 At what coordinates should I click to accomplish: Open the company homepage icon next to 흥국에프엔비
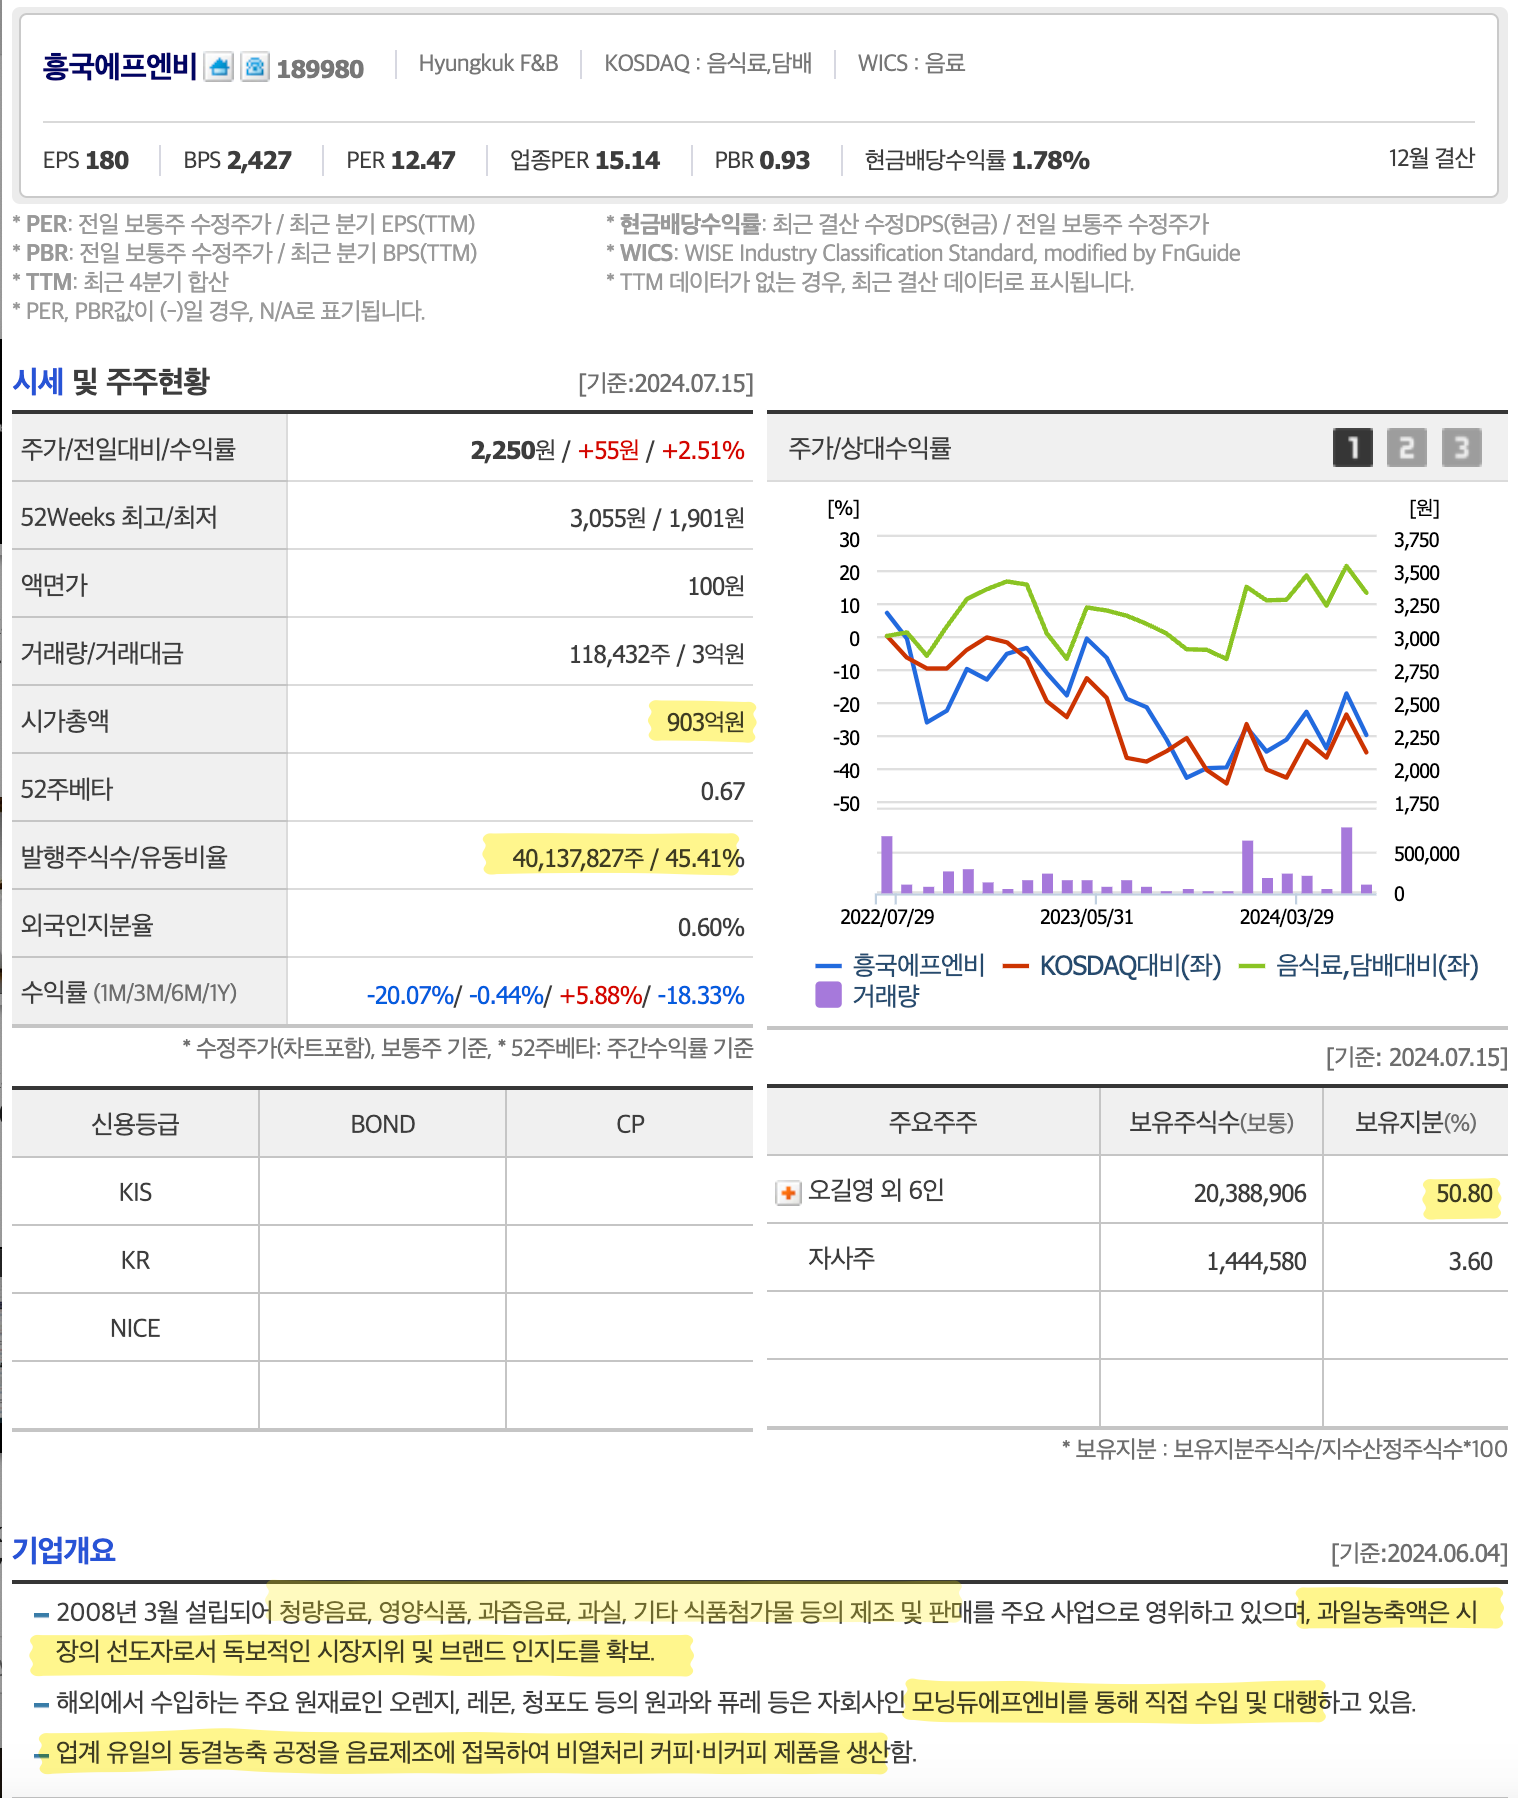(x=219, y=68)
